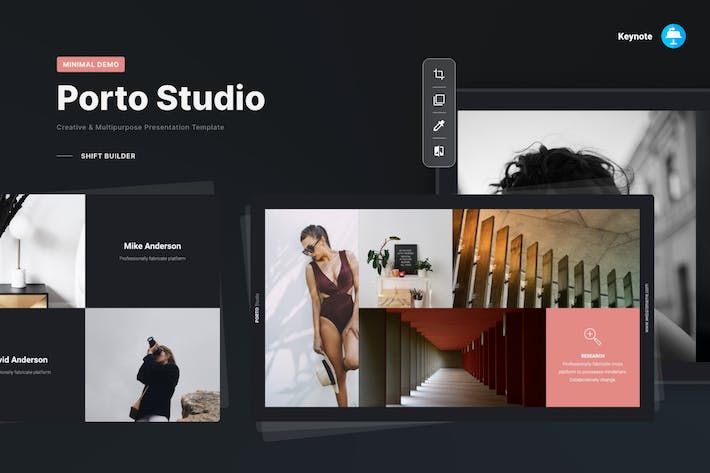Click the Keynote label text

click(635, 37)
